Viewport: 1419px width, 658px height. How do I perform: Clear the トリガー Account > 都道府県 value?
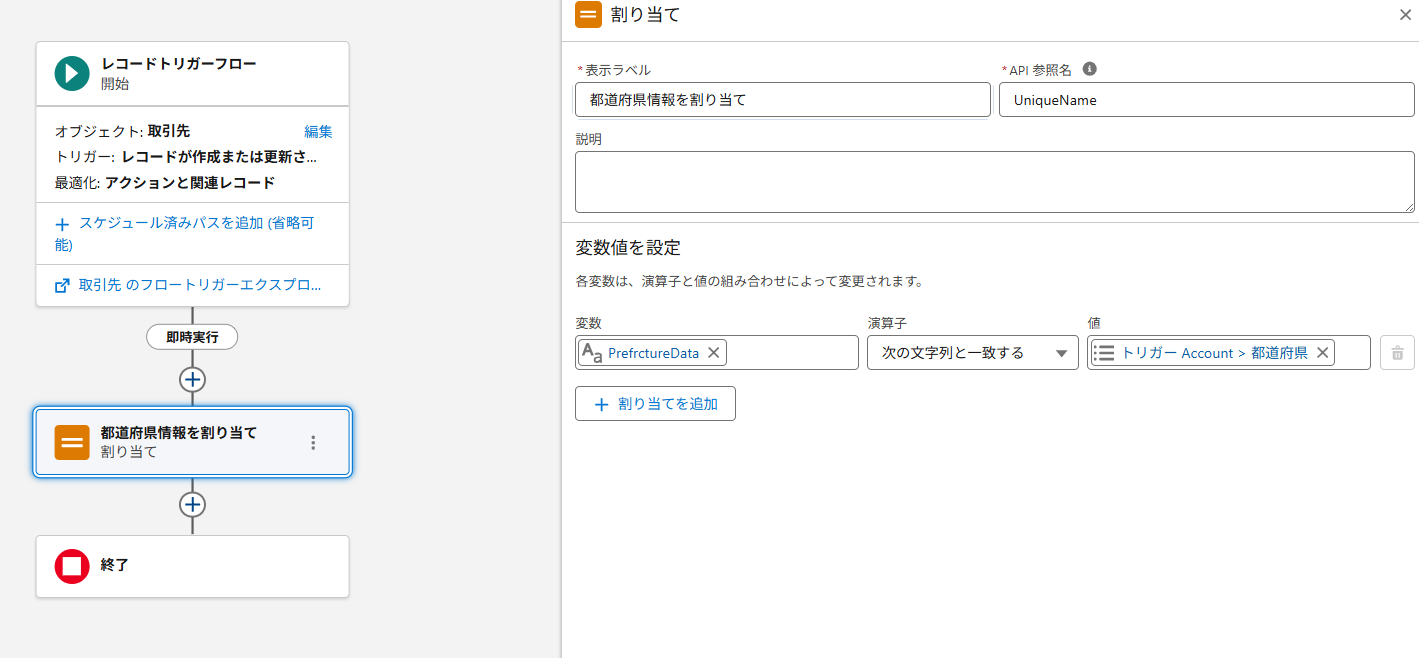coord(1321,353)
